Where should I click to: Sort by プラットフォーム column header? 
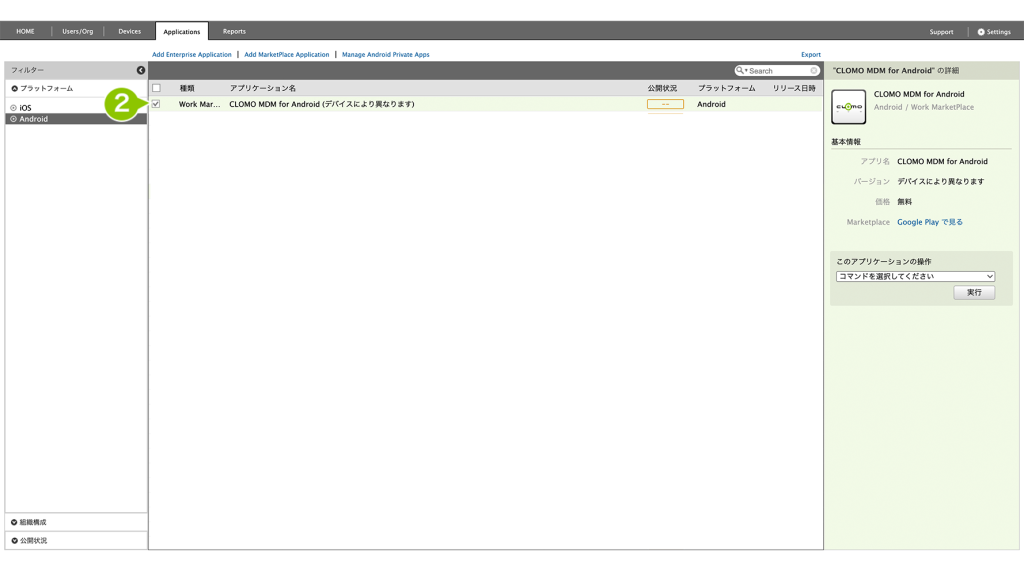pyautogui.click(x=726, y=88)
